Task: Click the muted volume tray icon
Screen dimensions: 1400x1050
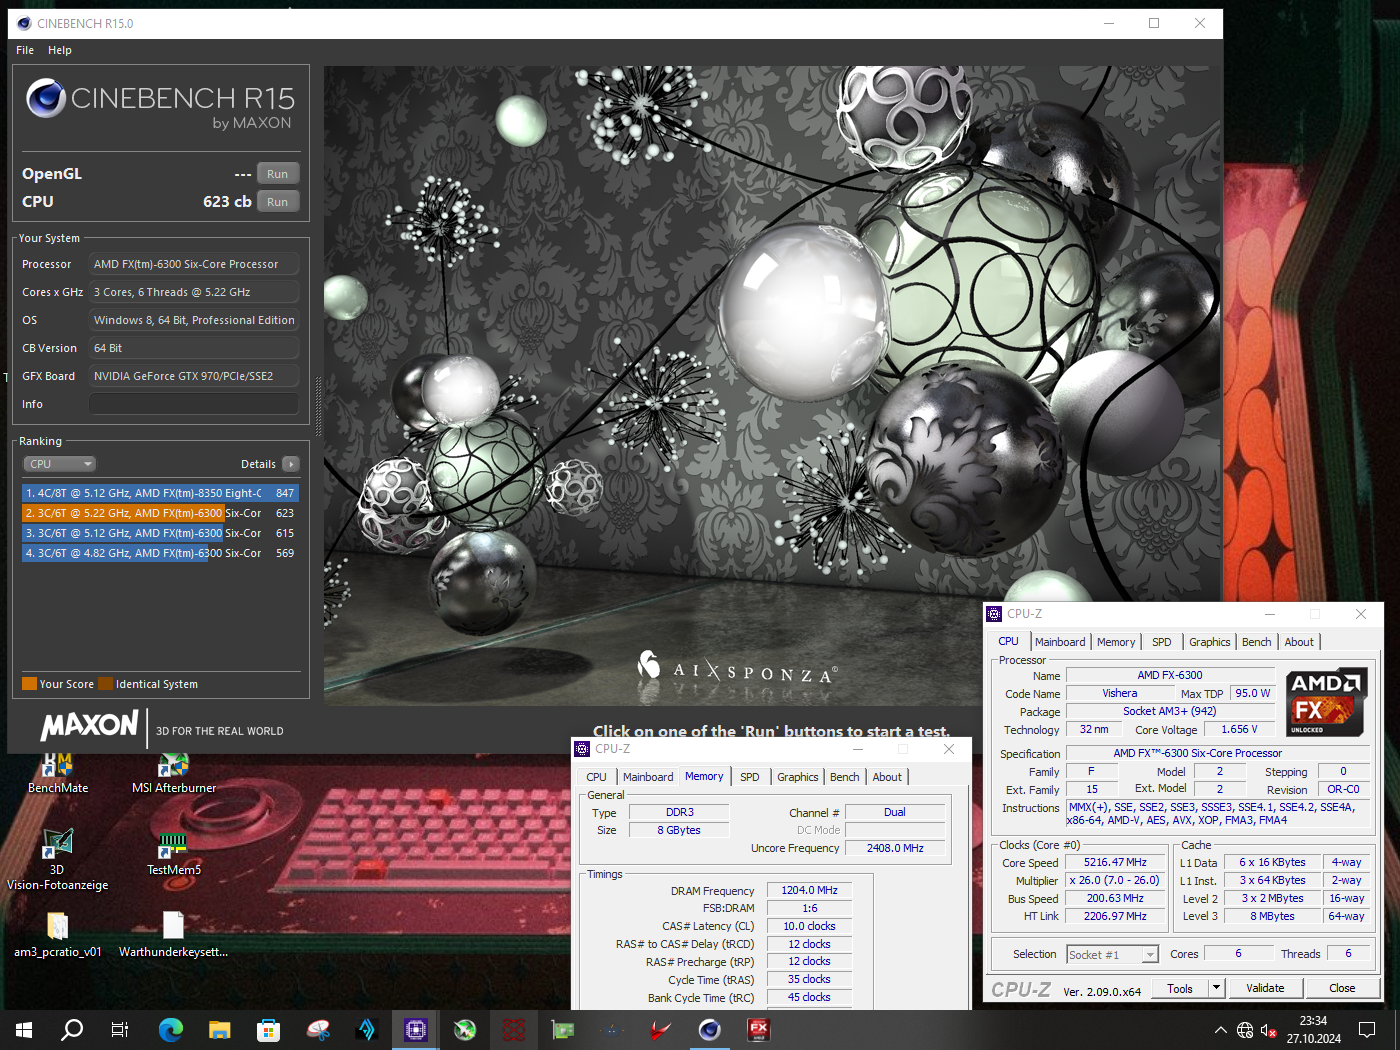Action: tap(1268, 1030)
